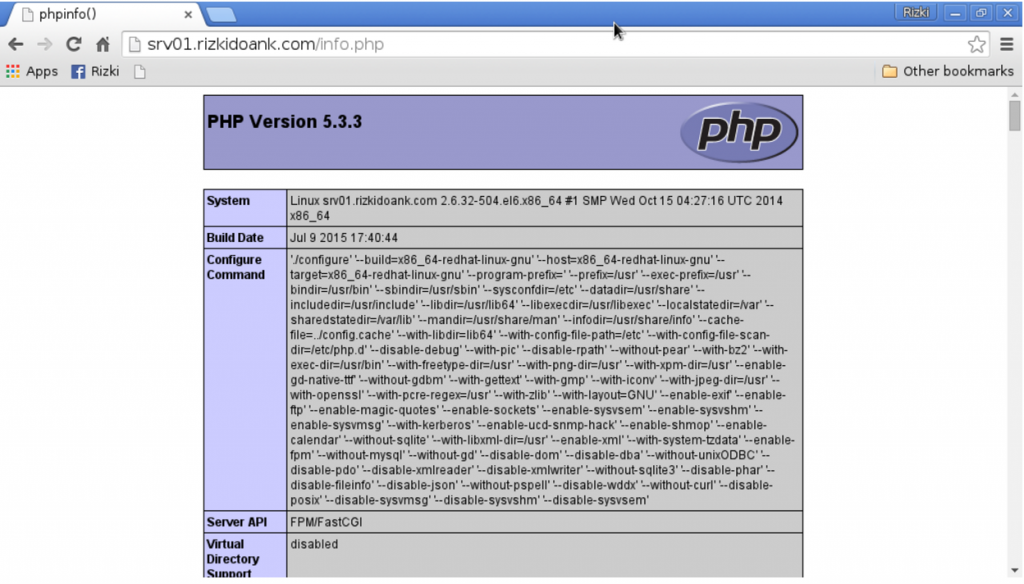Navigate back using the back arrow

click(x=15, y=44)
